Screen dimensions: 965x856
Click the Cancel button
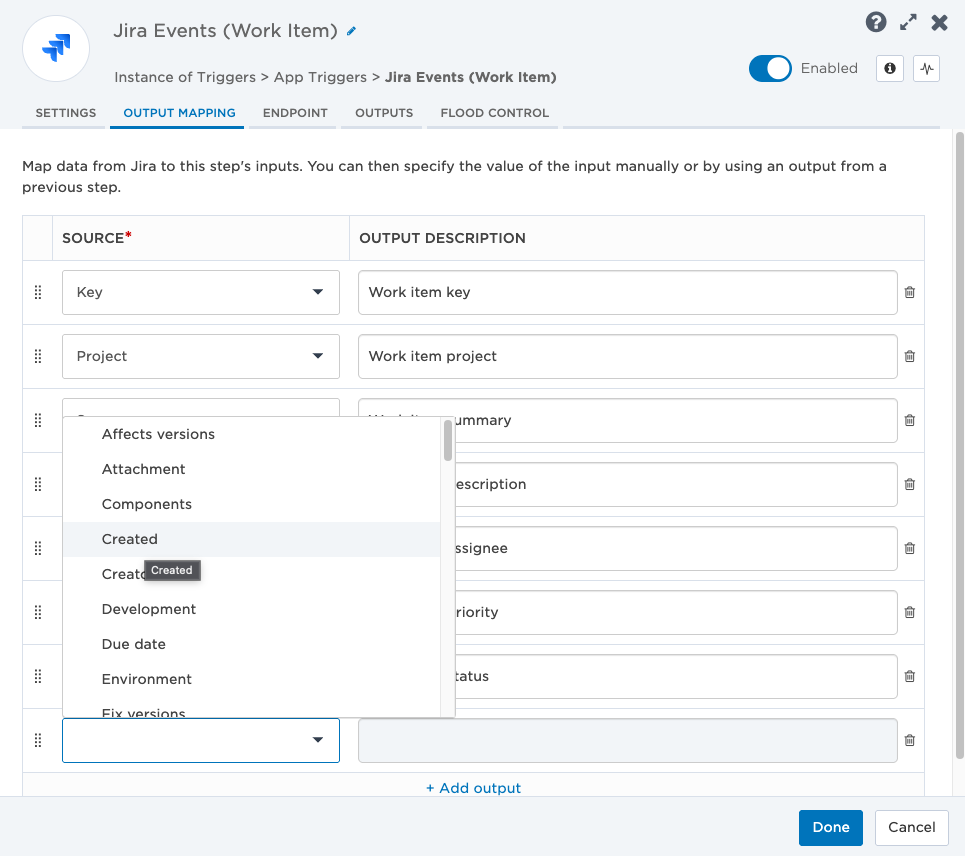click(911, 828)
